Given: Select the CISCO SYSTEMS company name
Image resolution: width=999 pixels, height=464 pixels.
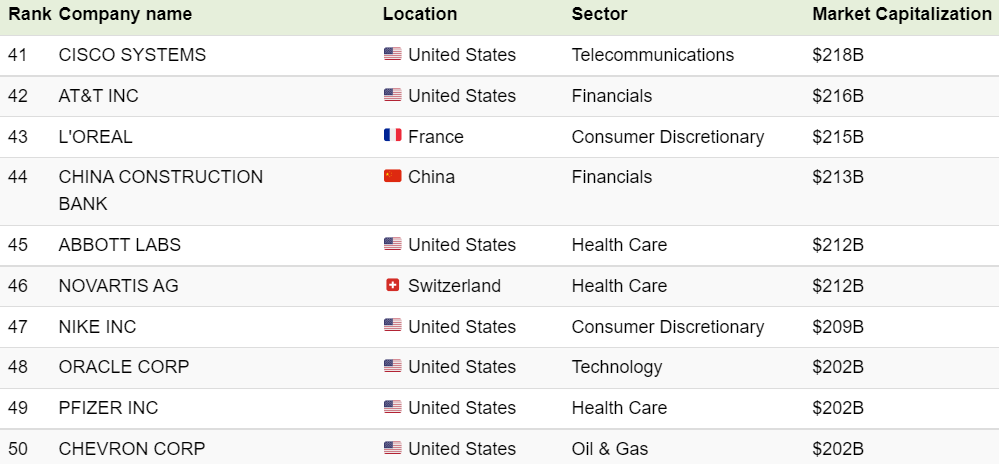Looking at the screenshot, I should [x=133, y=55].
